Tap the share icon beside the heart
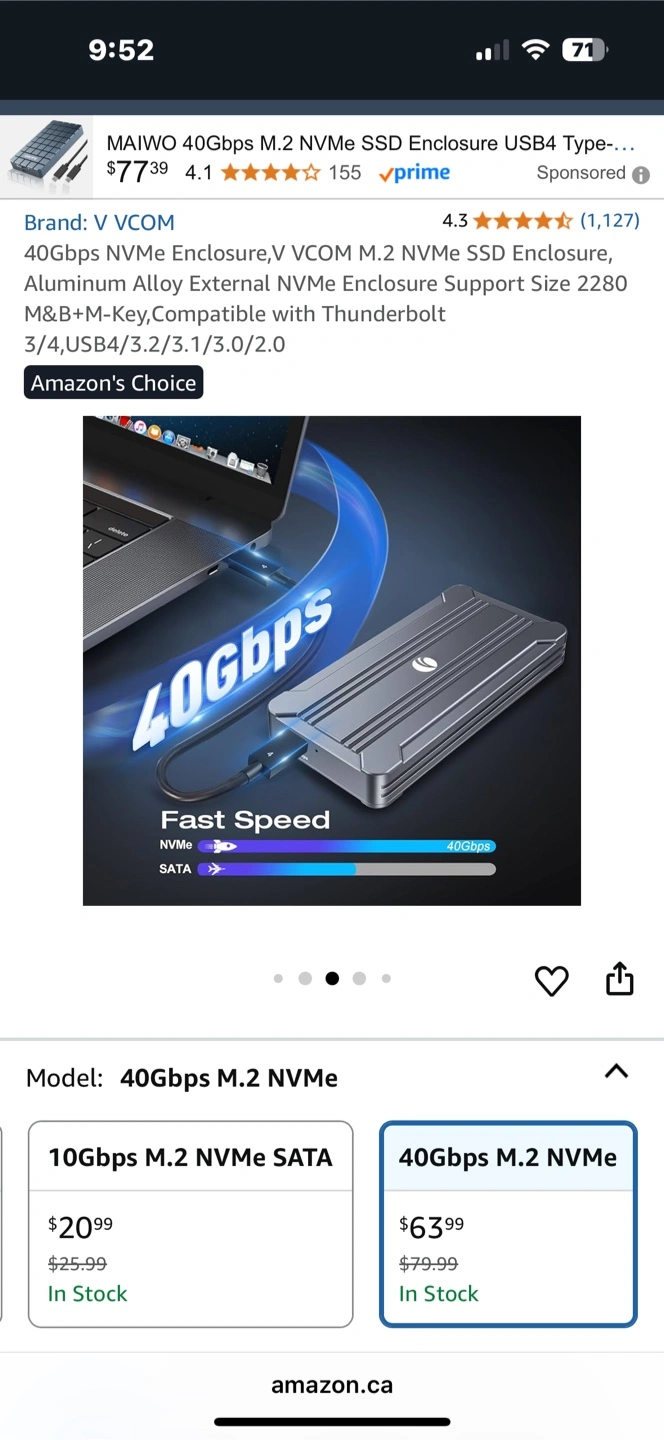The height and width of the screenshot is (1440, 664). tap(620, 979)
